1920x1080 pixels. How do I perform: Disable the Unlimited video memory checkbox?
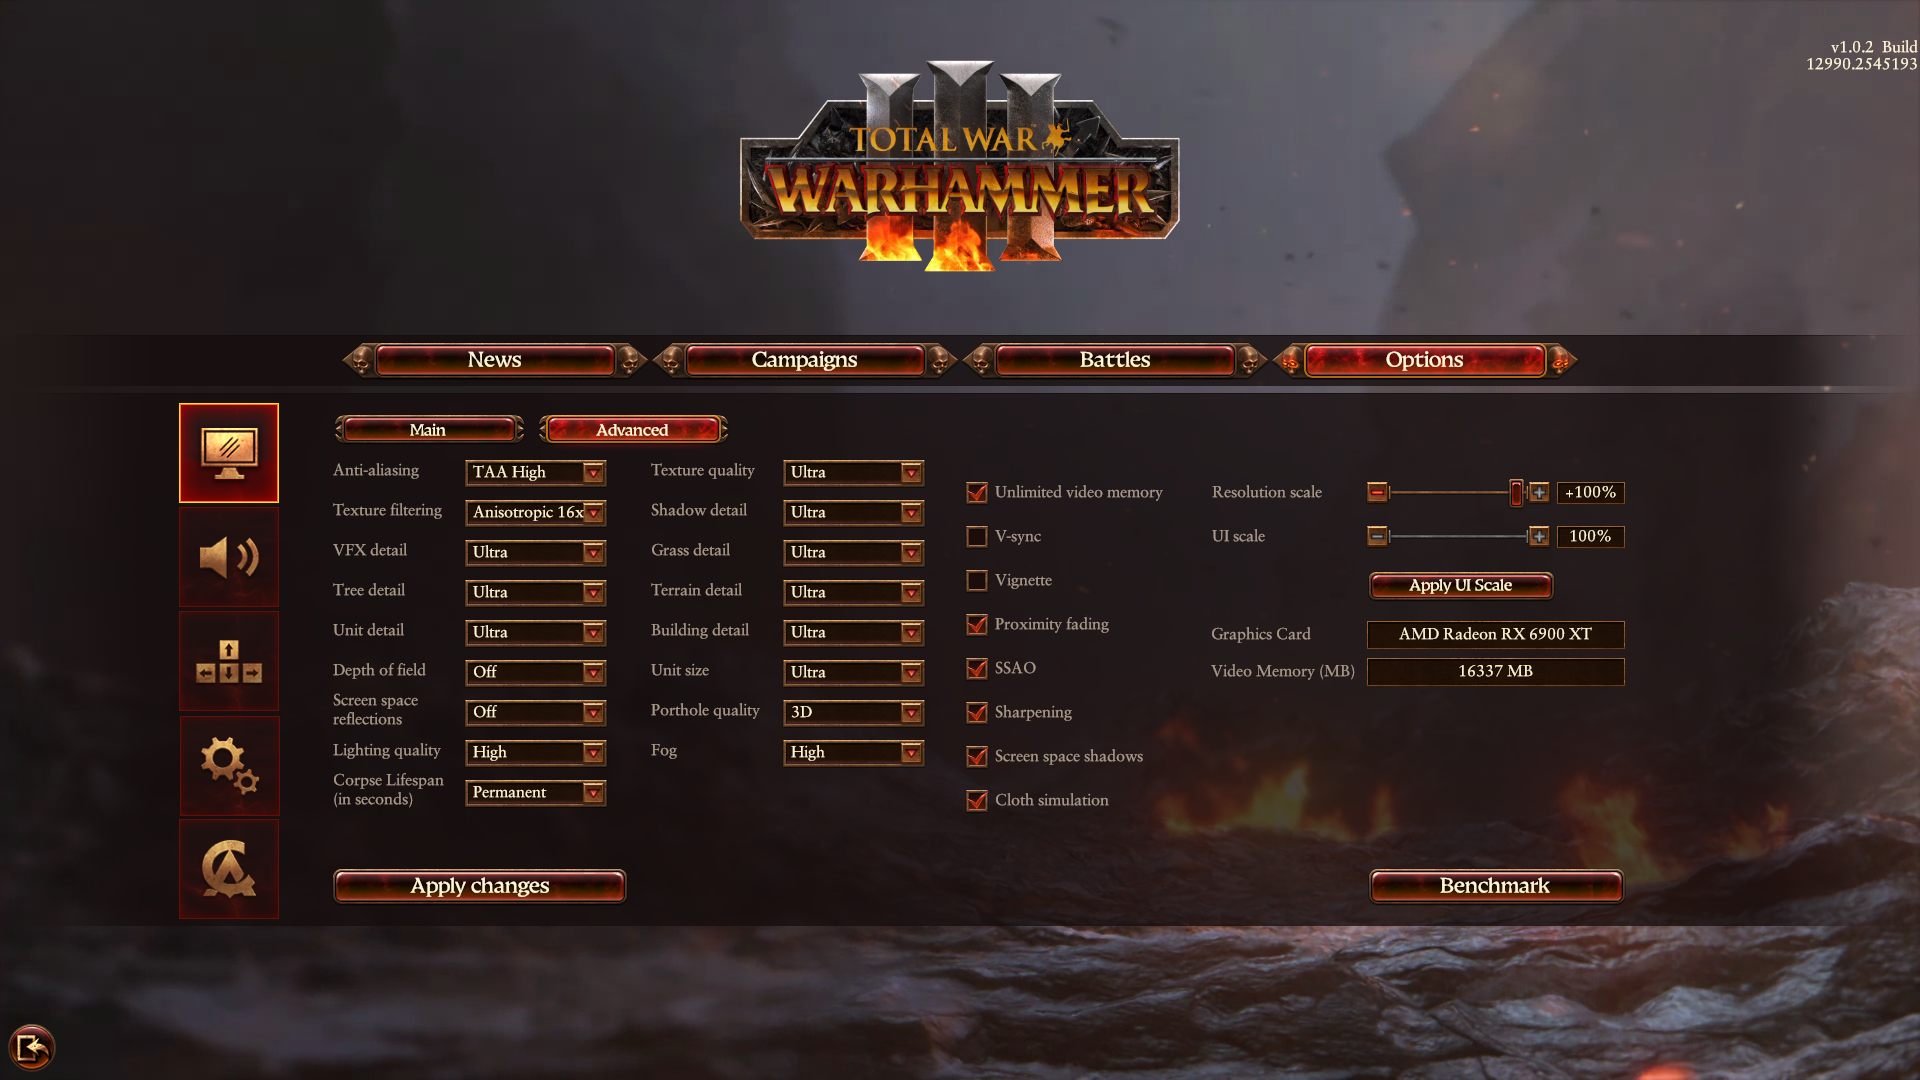(977, 493)
